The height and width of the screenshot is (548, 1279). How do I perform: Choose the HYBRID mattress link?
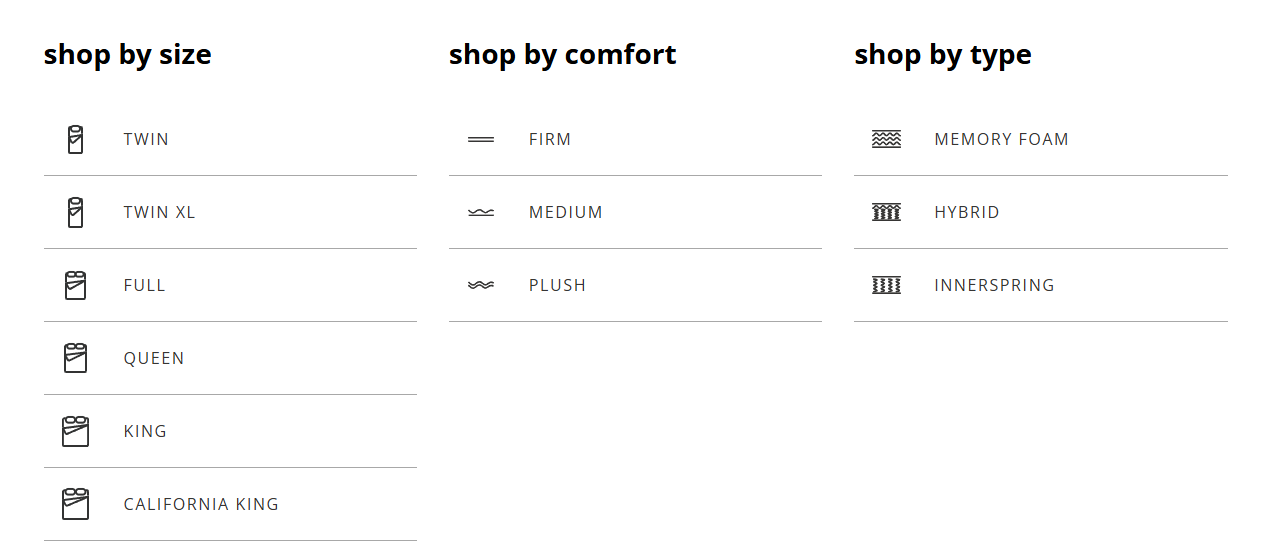tap(966, 213)
